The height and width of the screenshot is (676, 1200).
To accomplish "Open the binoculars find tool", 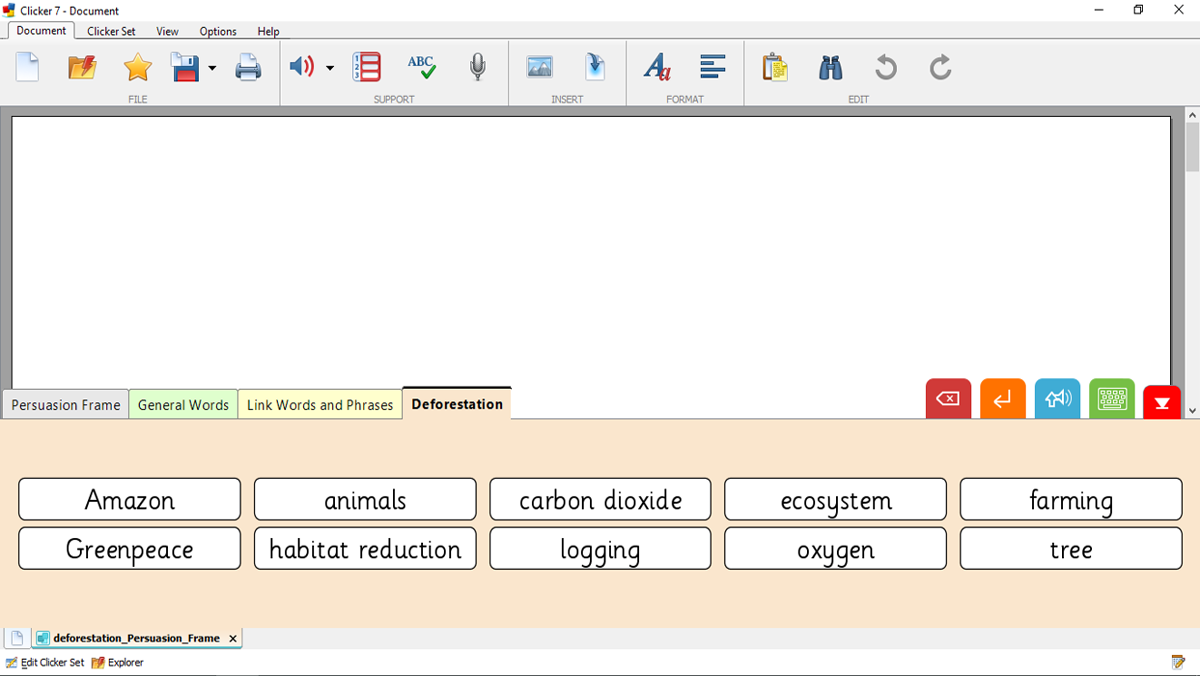I will [830, 68].
